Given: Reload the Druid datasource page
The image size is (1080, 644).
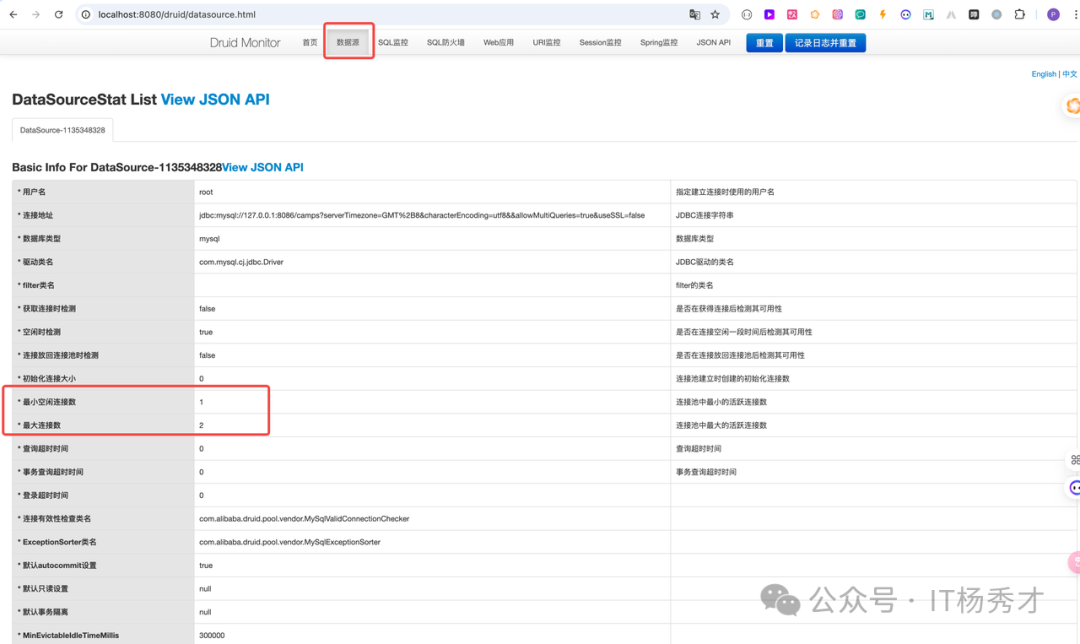Looking at the screenshot, I should coord(59,14).
